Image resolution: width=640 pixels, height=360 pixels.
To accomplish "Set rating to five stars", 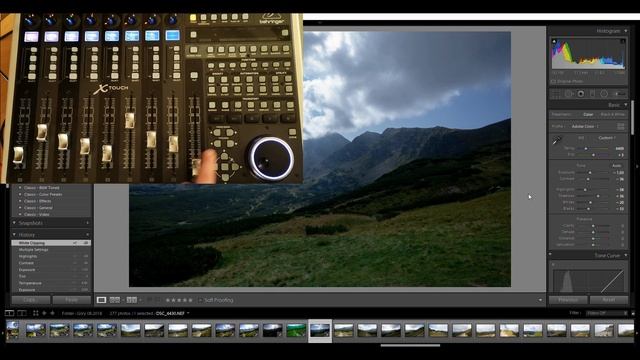I will click(191, 300).
